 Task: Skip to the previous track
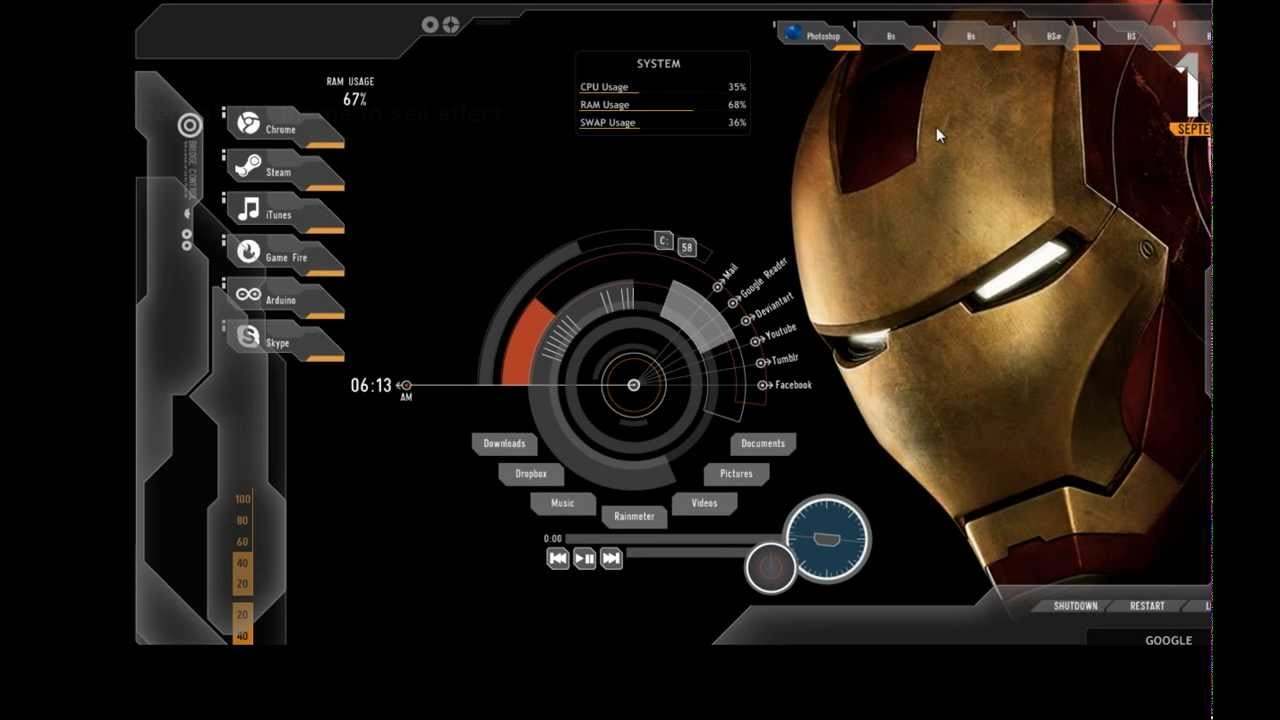tap(558, 559)
